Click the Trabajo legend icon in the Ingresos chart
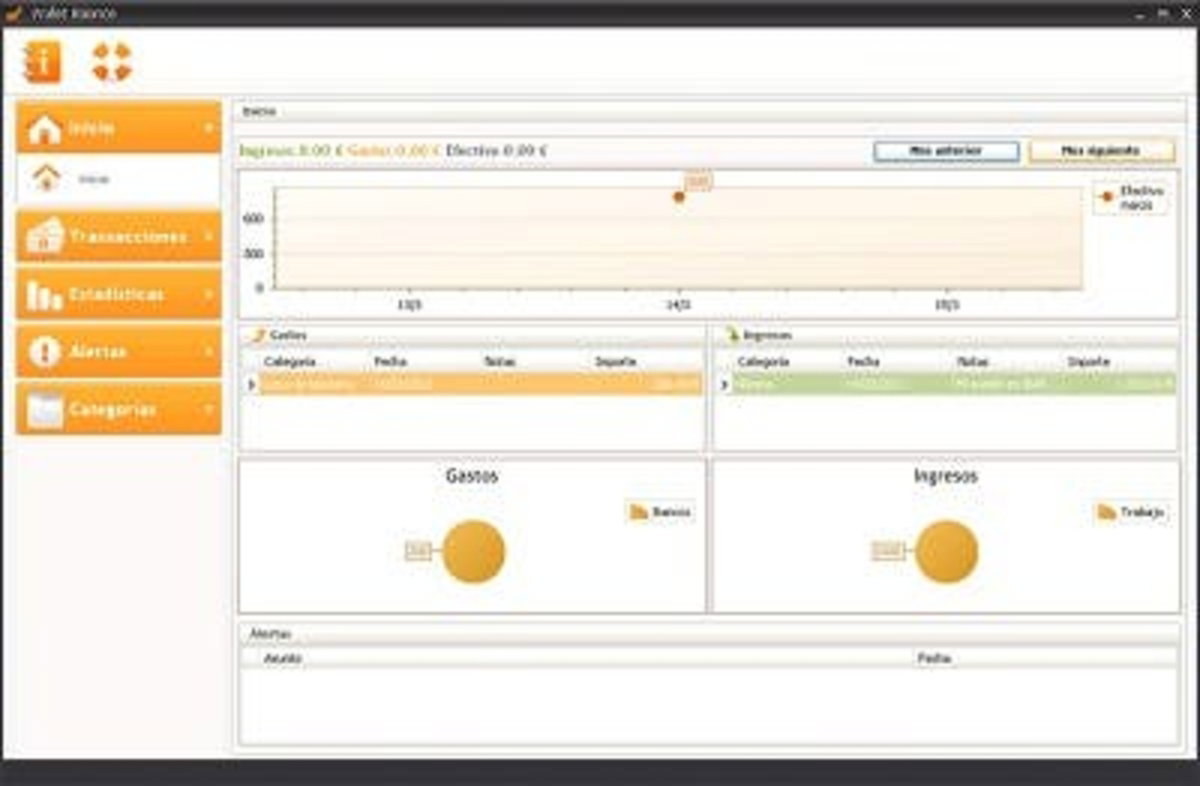 click(1107, 512)
